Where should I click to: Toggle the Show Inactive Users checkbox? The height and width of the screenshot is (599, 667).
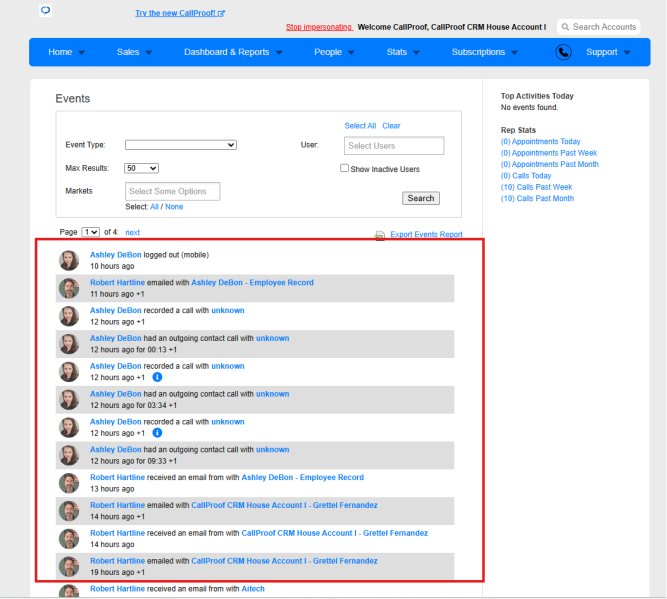pyautogui.click(x=344, y=168)
